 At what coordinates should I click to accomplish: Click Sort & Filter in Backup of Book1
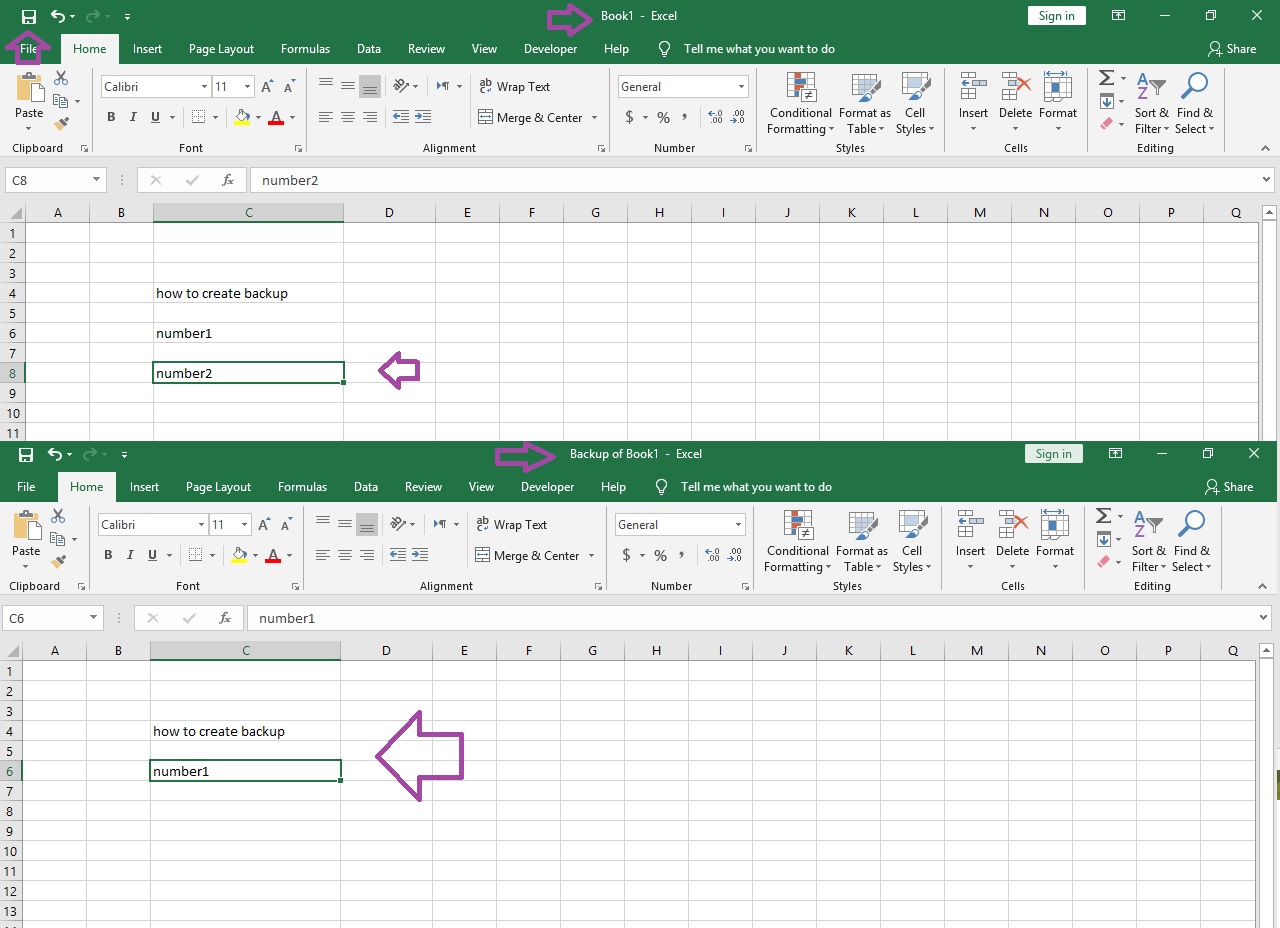(x=1149, y=541)
